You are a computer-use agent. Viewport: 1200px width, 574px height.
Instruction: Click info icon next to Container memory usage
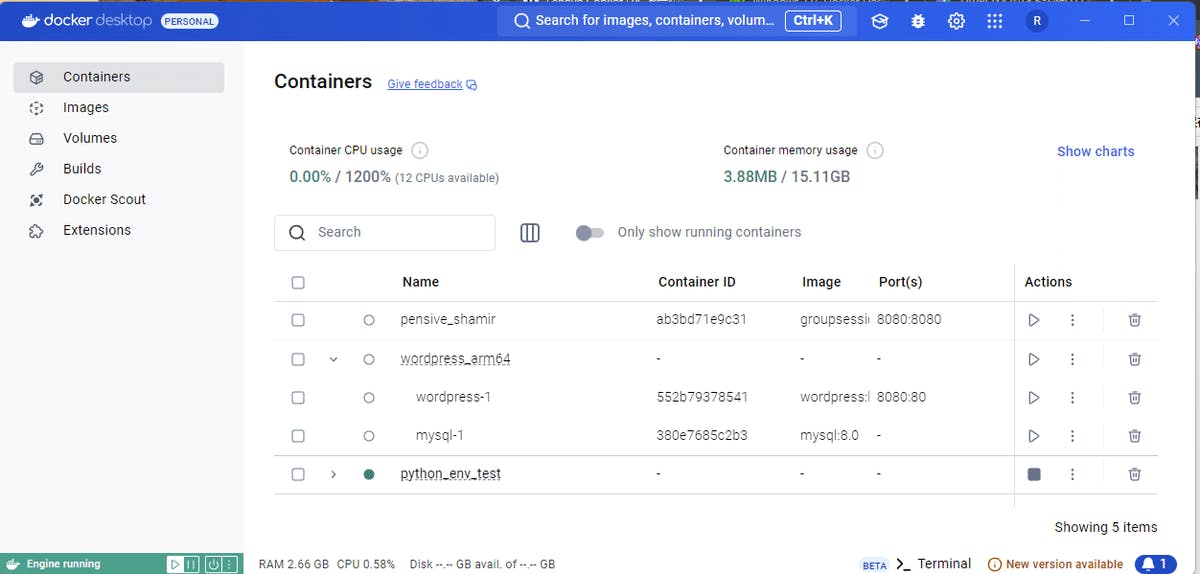click(875, 150)
